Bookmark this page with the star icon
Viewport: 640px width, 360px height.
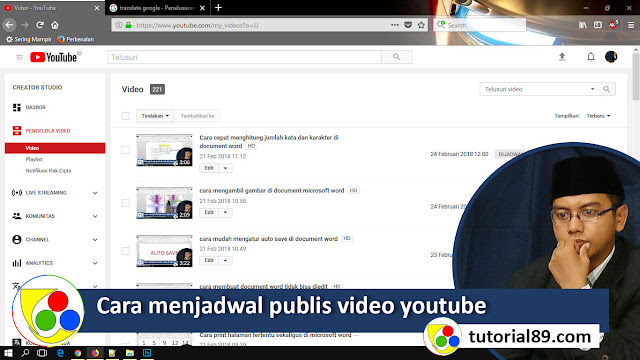click(x=421, y=25)
